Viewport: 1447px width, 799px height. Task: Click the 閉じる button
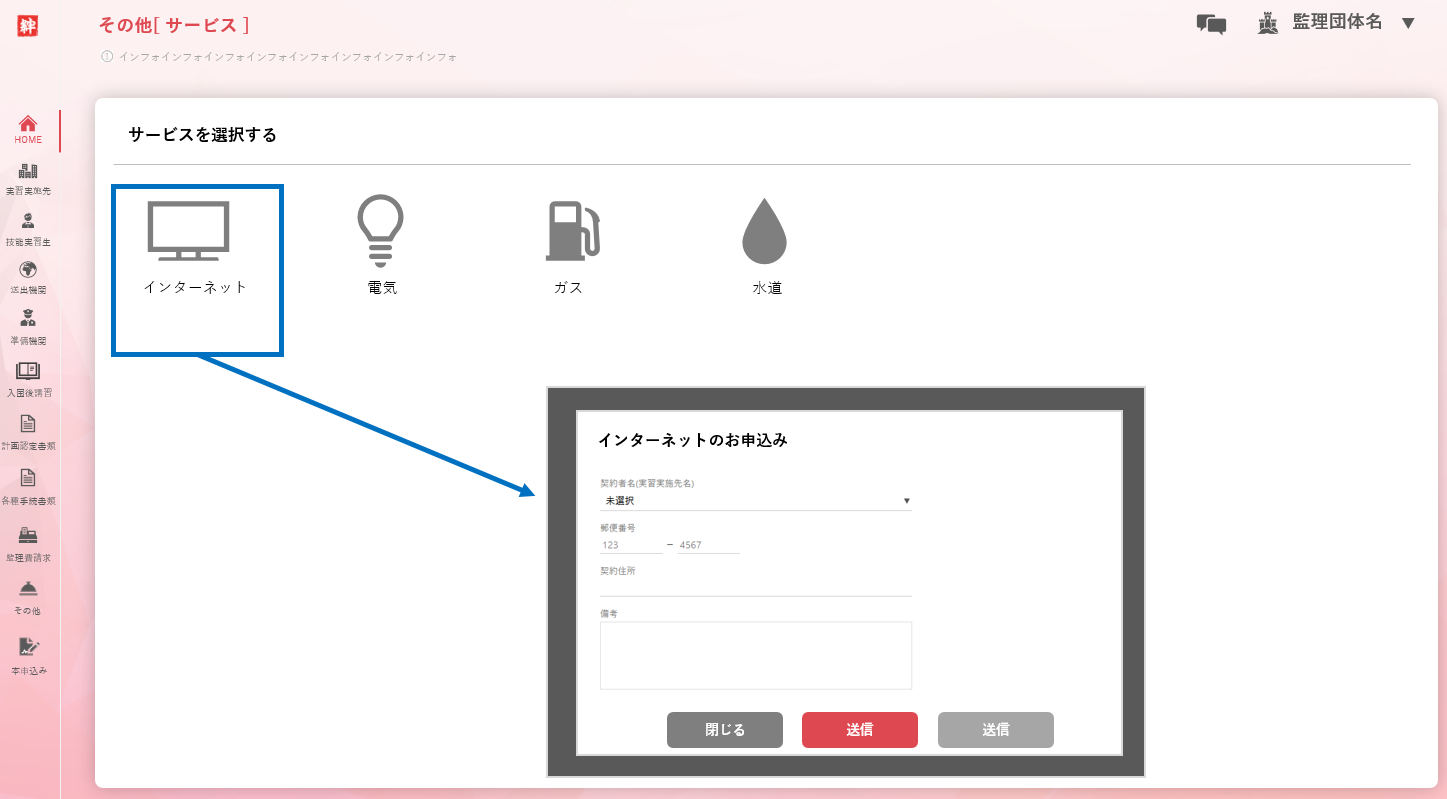[x=724, y=730]
